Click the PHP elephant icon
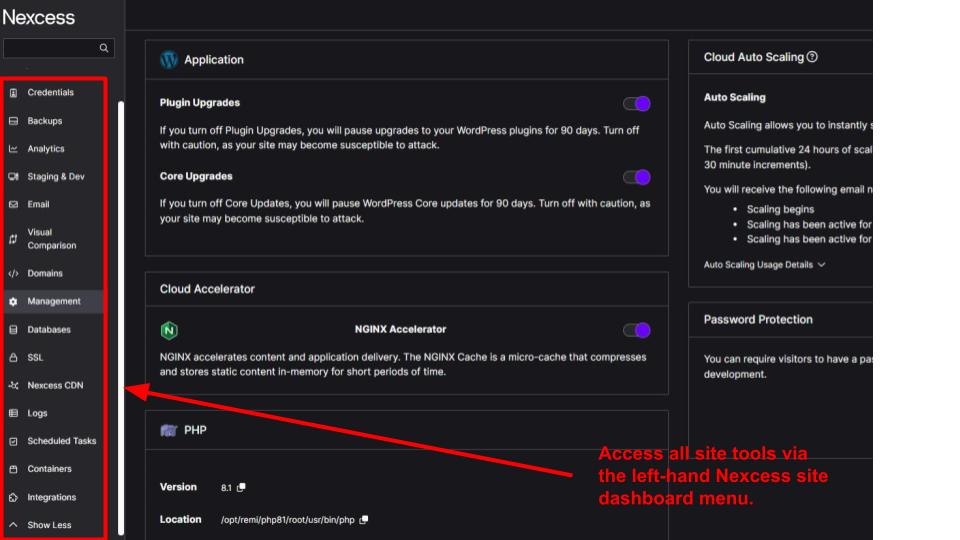The height and width of the screenshot is (540, 960). [168, 430]
